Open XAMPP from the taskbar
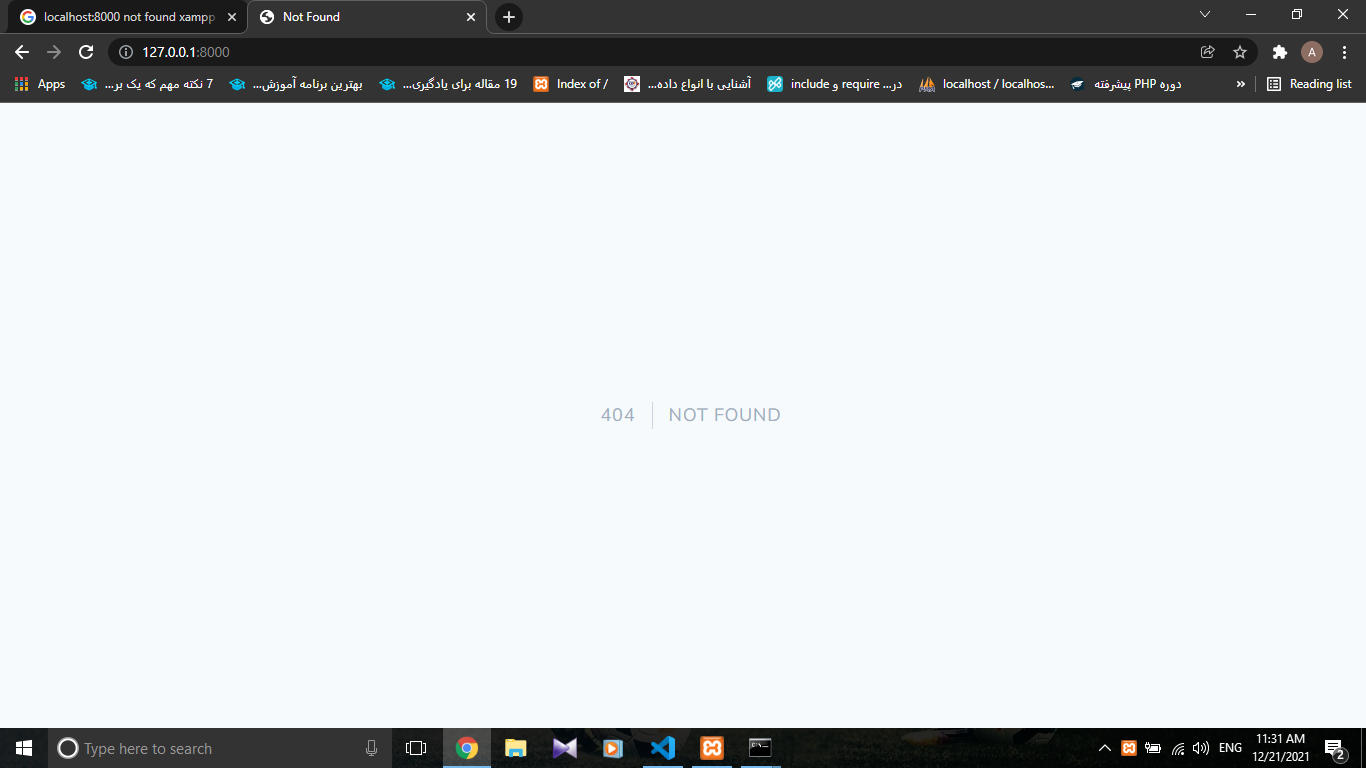The width and height of the screenshot is (1366, 768). click(x=711, y=748)
